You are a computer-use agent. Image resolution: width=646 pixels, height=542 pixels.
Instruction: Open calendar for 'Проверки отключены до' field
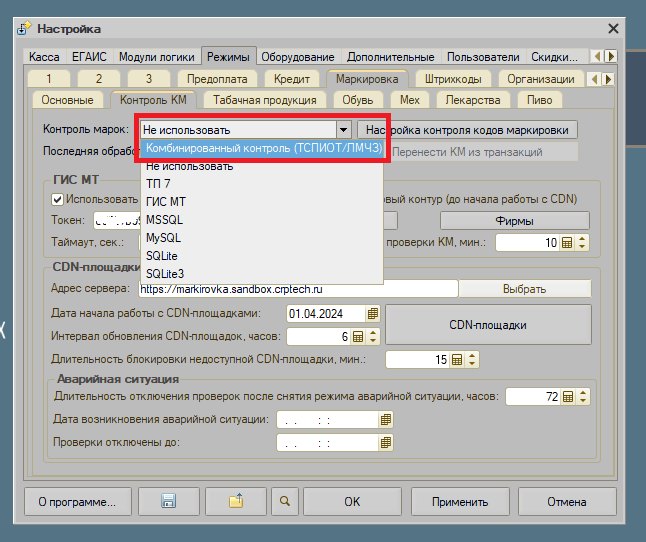(x=386, y=443)
